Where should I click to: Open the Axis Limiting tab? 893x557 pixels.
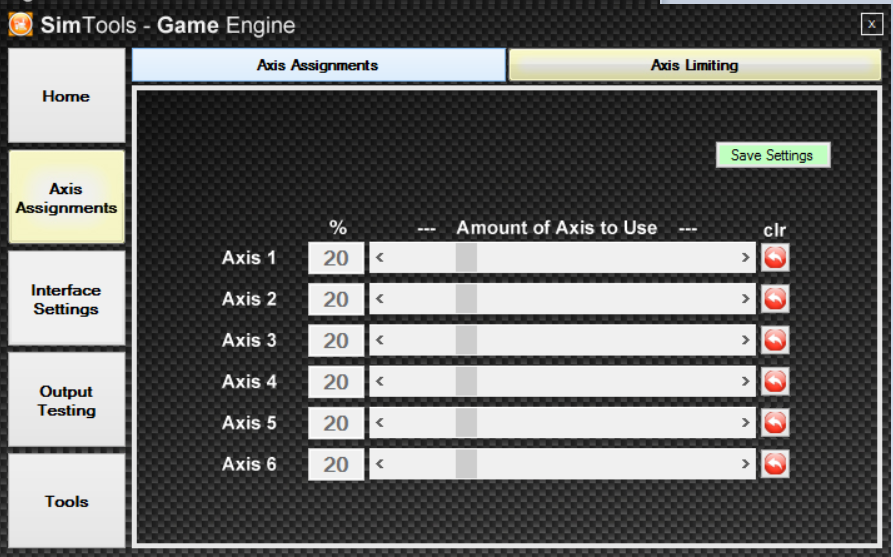click(695, 65)
